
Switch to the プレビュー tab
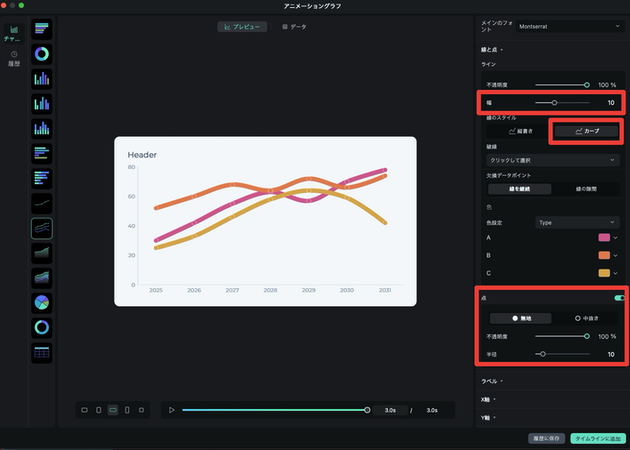242,26
